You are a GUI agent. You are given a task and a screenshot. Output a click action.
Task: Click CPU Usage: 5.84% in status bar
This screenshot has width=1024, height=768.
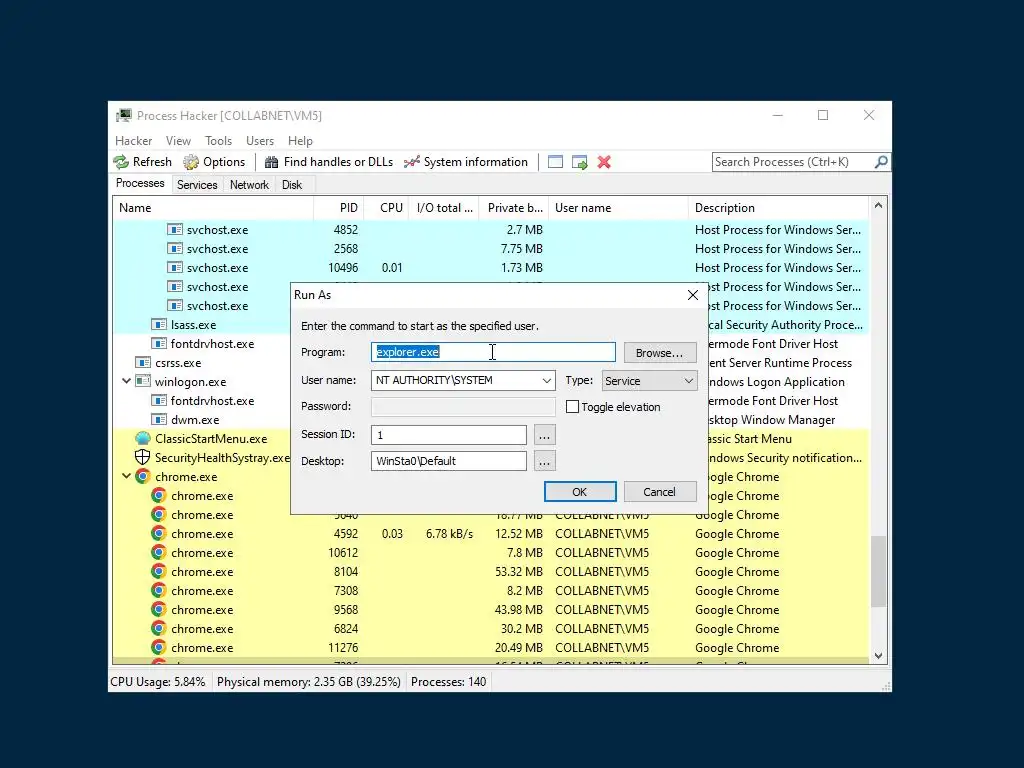pos(157,682)
